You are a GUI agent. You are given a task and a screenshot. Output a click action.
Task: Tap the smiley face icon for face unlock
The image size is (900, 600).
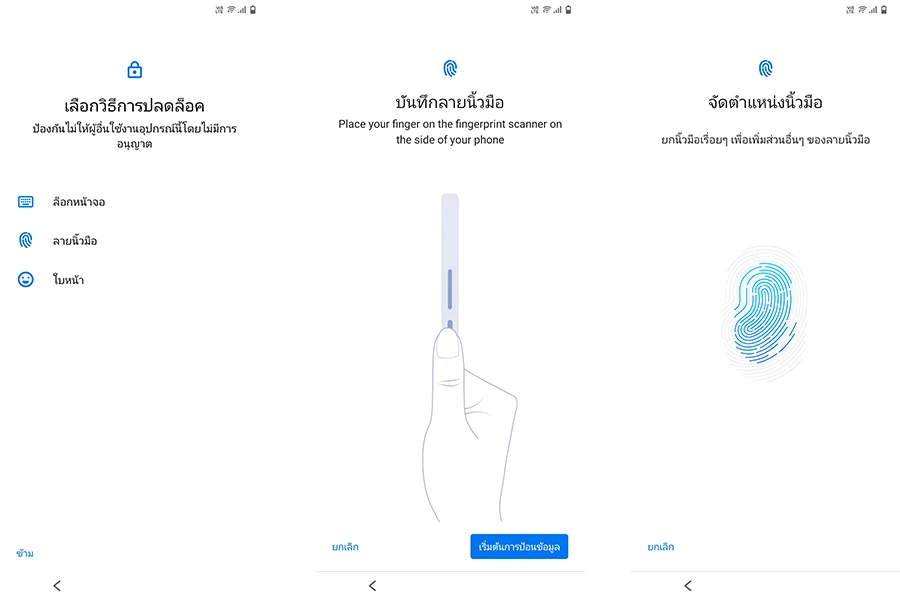(25, 279)
